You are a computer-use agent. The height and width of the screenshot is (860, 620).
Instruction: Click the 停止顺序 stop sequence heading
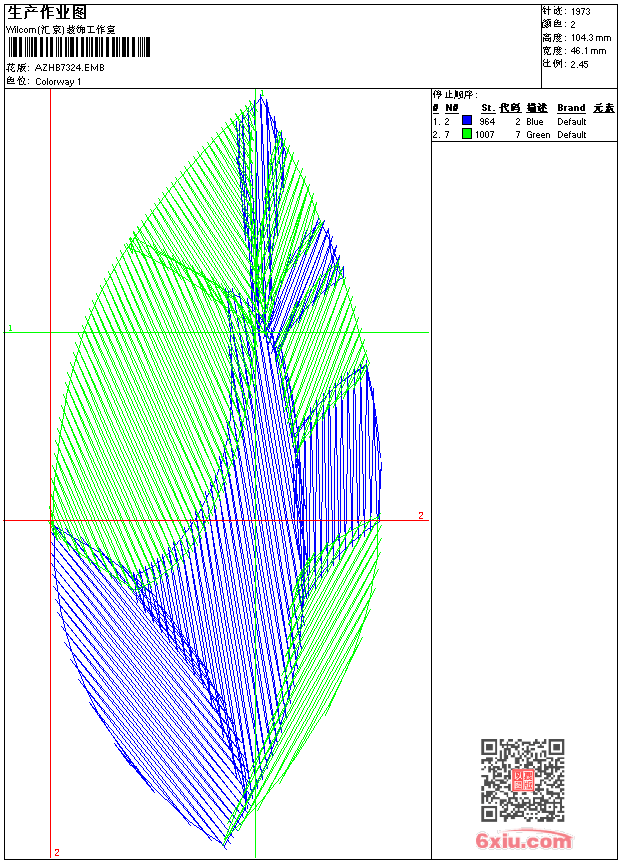click(454, 94)
